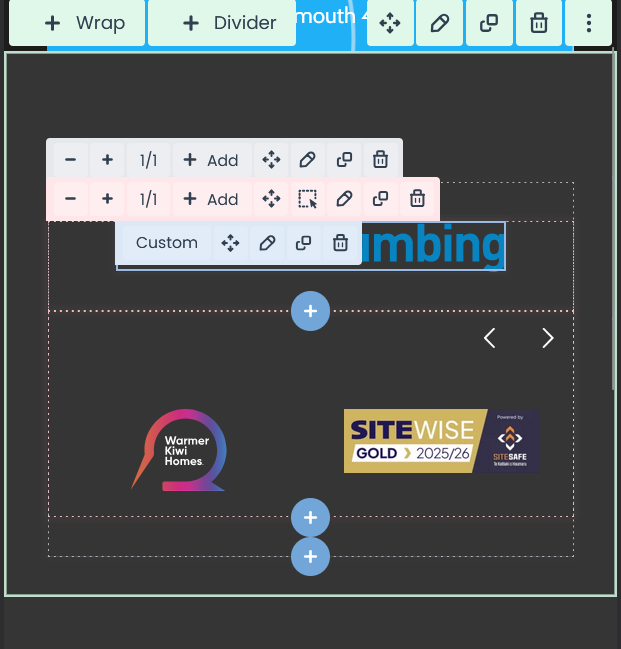
Task: Click SiteWise Gold 2025/26 badge image
Action: (442, 441)
